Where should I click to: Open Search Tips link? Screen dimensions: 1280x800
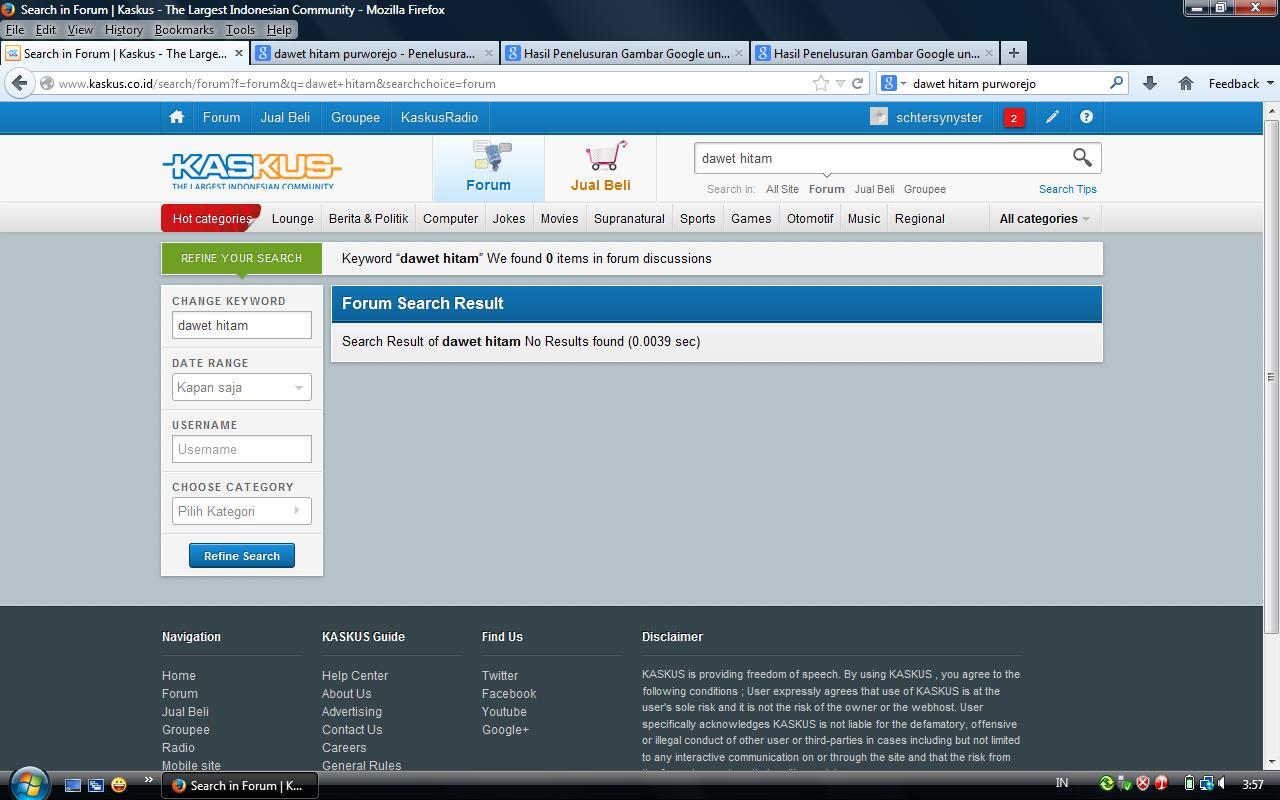pos(1067,189)
